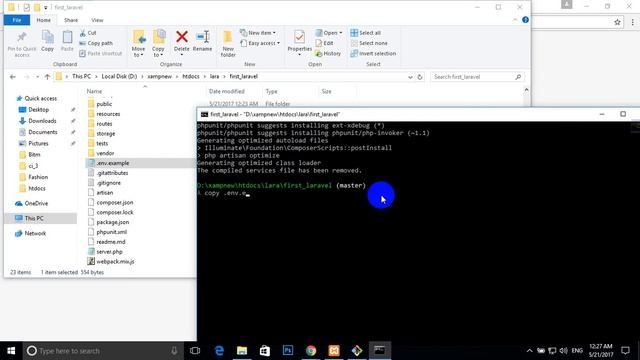Expand the address bar history dropdown

(410, 77)
